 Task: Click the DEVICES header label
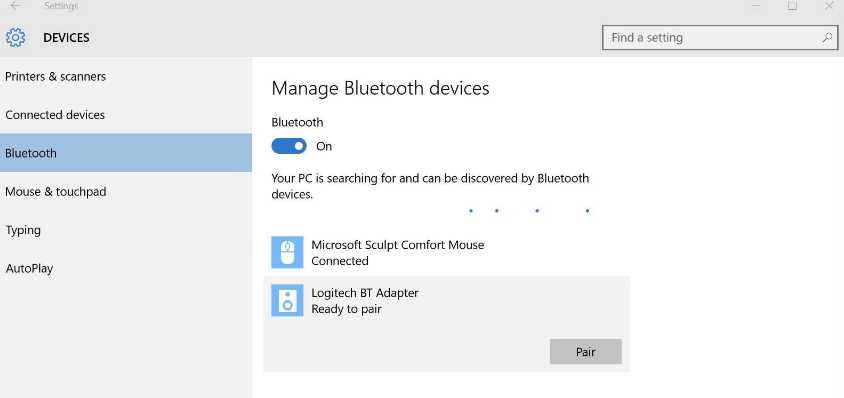[66, 38]
